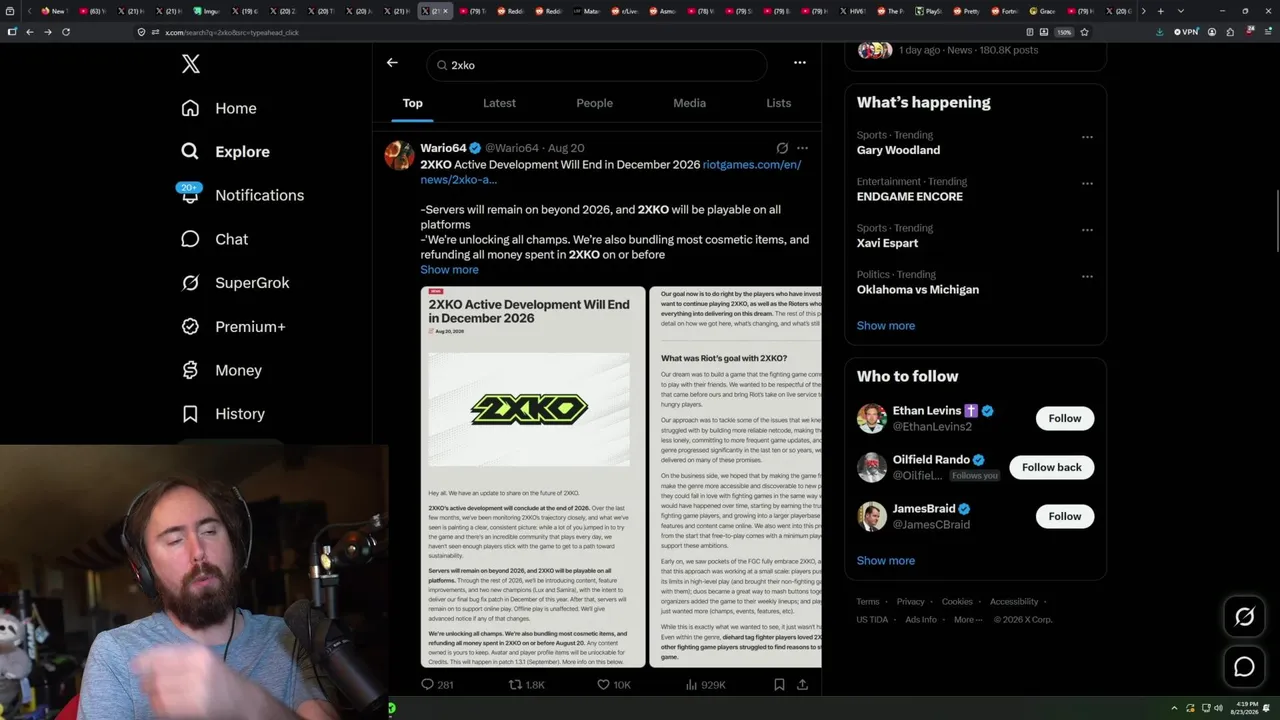Go to Explore in the sidebar
This screenshot has height=720, width=1280.
click(225, 152)
